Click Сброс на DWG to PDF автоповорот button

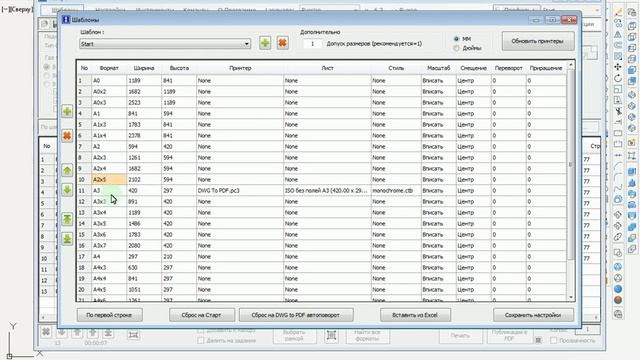pyautogui.click(x=296, y=315)
